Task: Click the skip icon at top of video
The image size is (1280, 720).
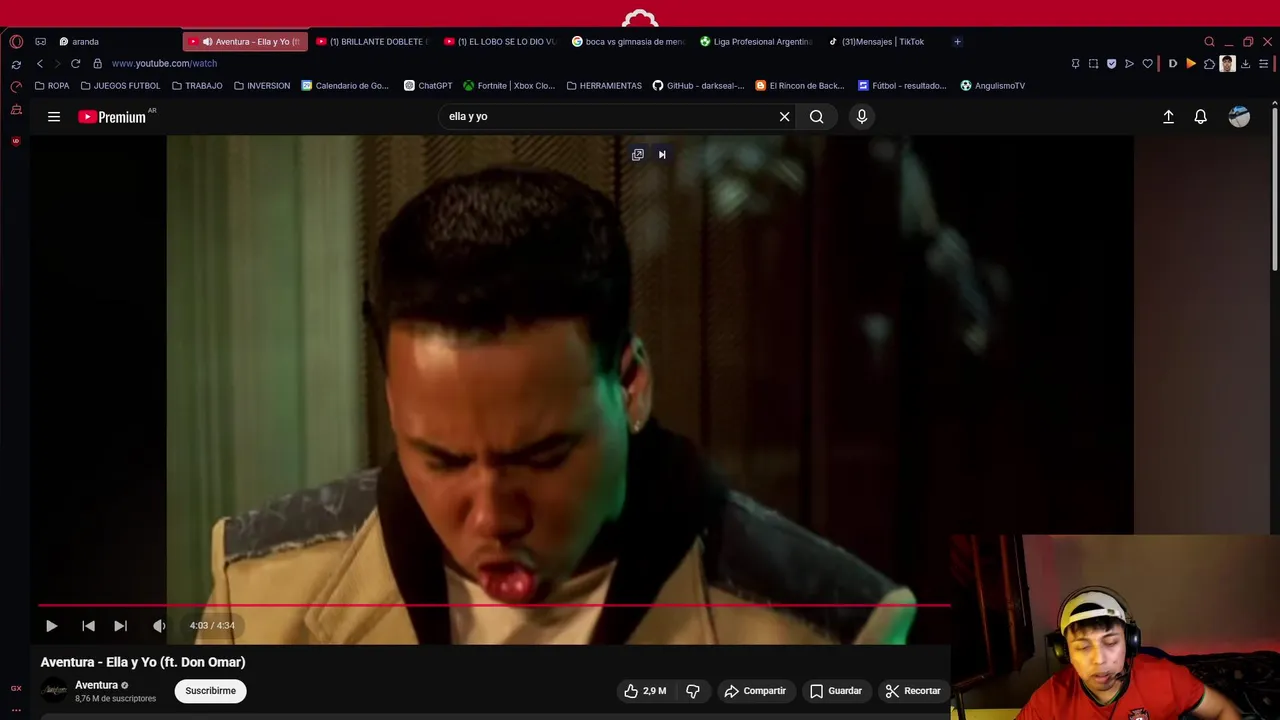Action: coord(662,155)
